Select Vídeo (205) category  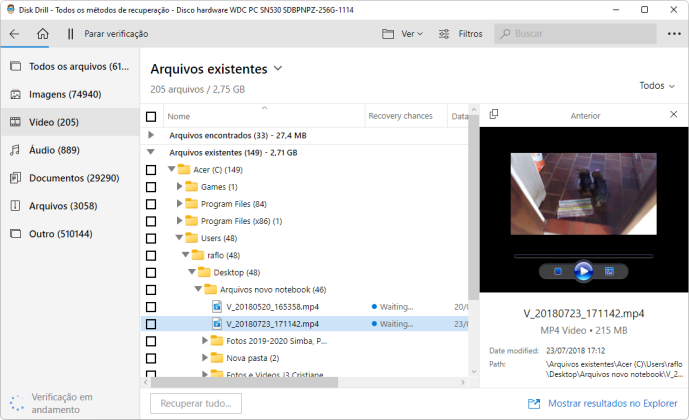[x=70, y=122]
